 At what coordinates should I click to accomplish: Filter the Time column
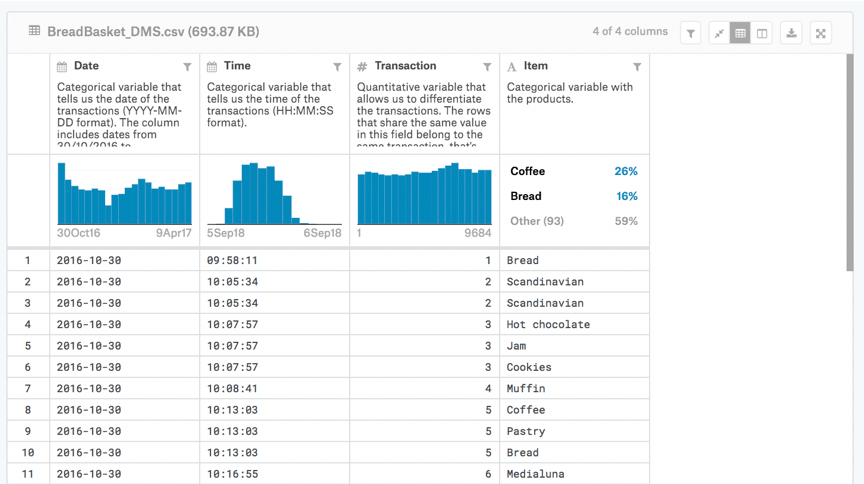click(337, 67)
